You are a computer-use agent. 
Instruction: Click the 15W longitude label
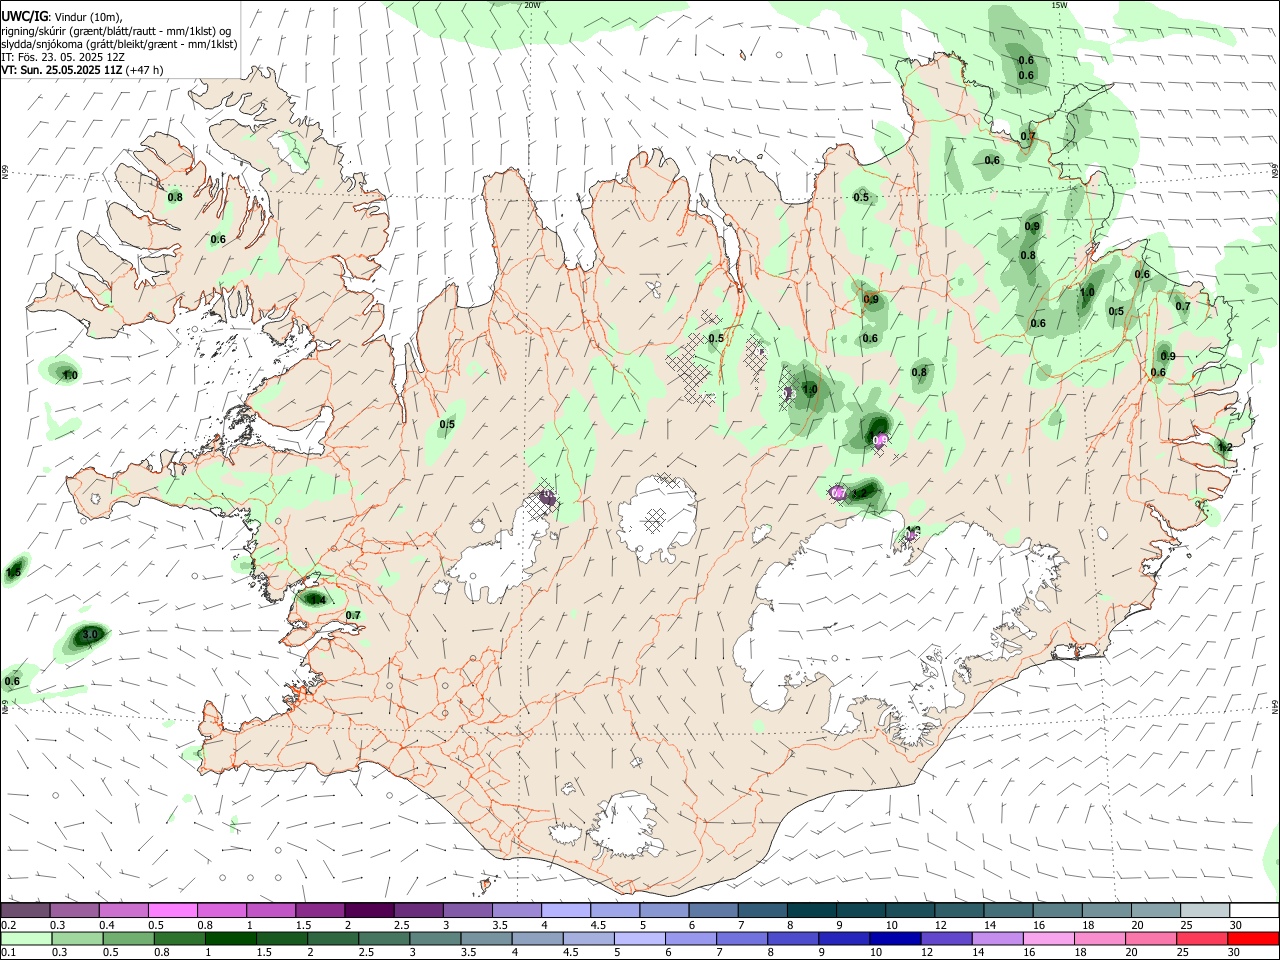tap(1059, 5)
